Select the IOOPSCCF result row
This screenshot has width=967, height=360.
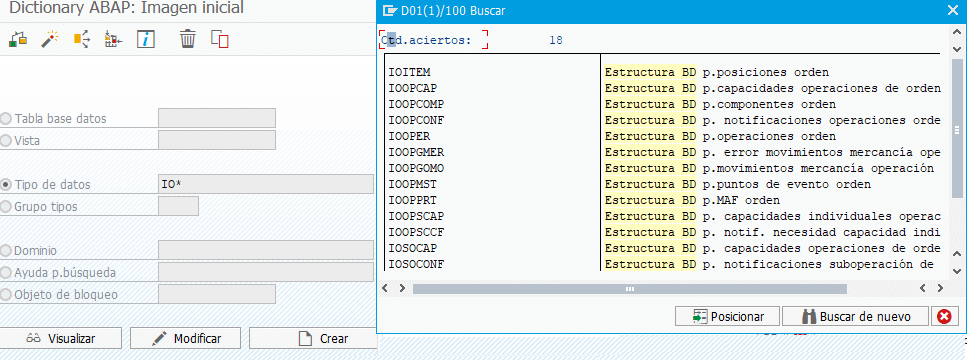pos(664,232)
